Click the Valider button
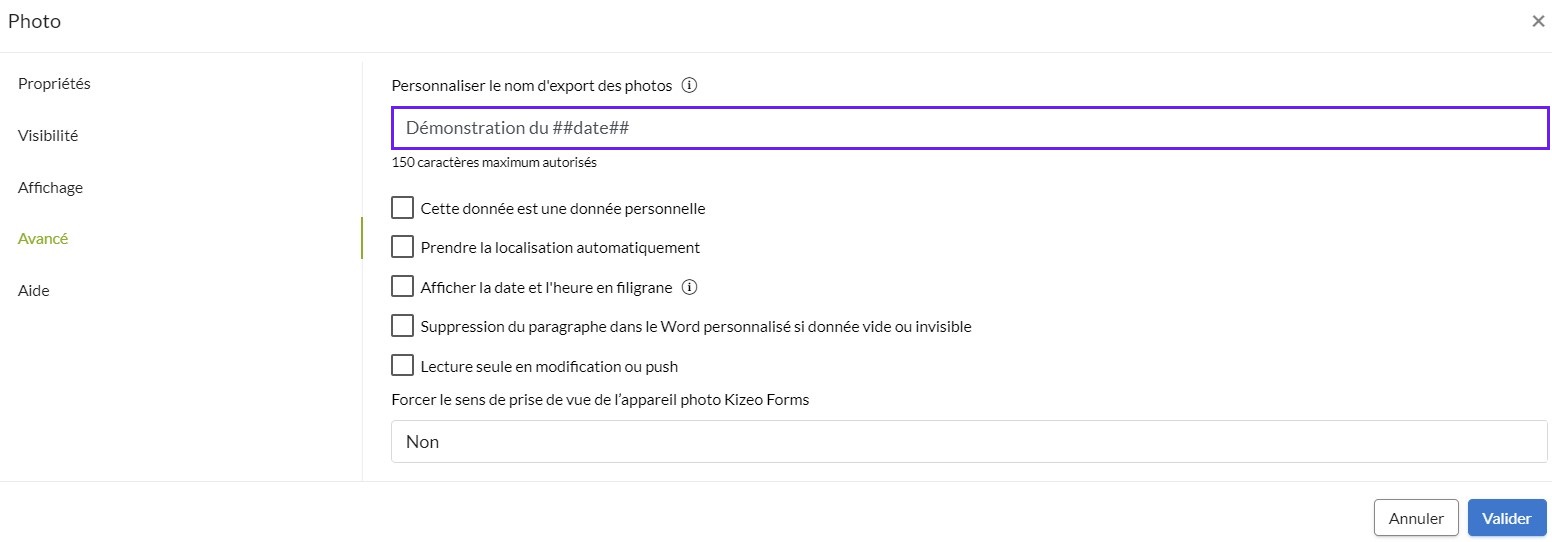The width and height of the screenshot is (1552, 542). click(1507, 518)
